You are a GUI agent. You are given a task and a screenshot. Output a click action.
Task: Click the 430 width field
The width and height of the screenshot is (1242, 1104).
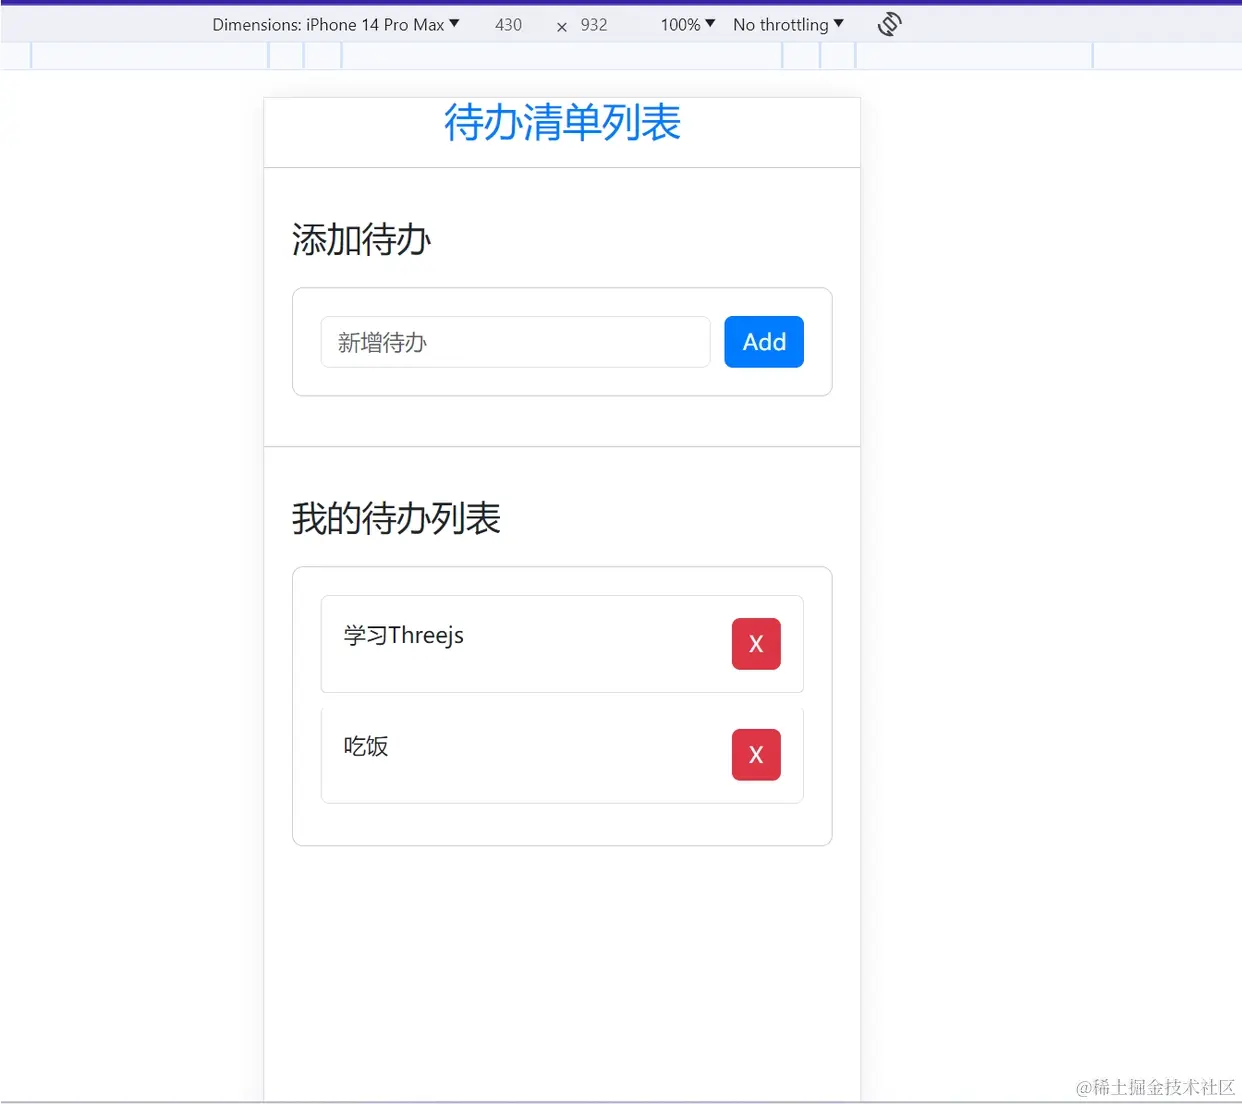pos(509,24)
